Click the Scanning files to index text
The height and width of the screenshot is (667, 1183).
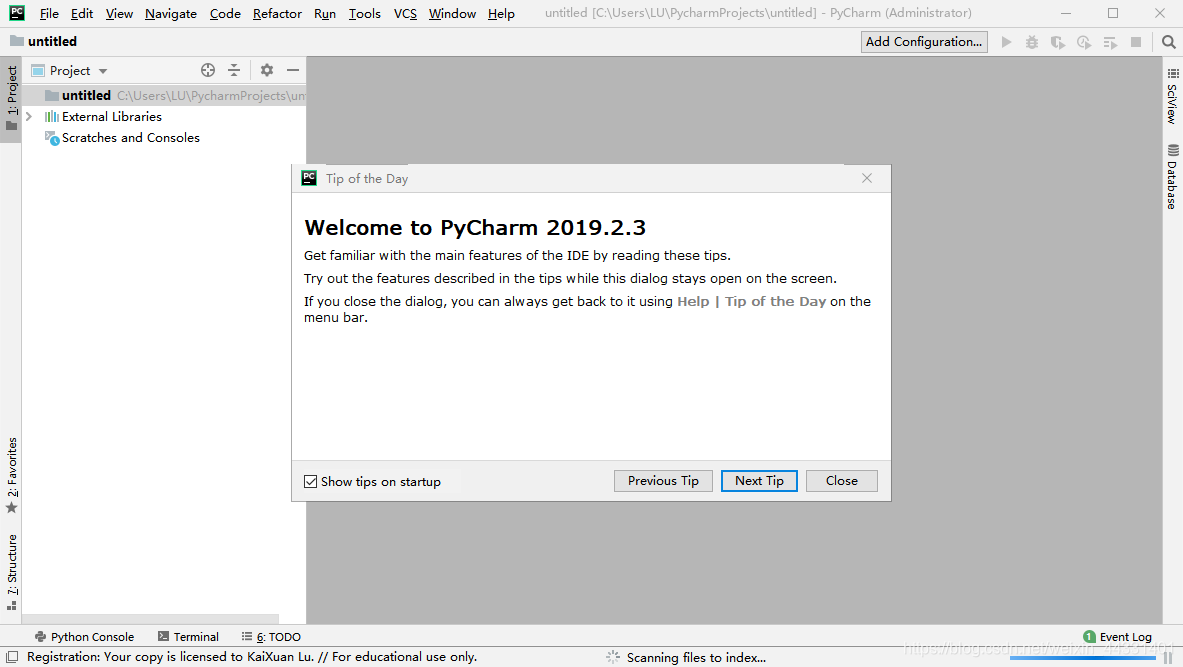[696, 658]
